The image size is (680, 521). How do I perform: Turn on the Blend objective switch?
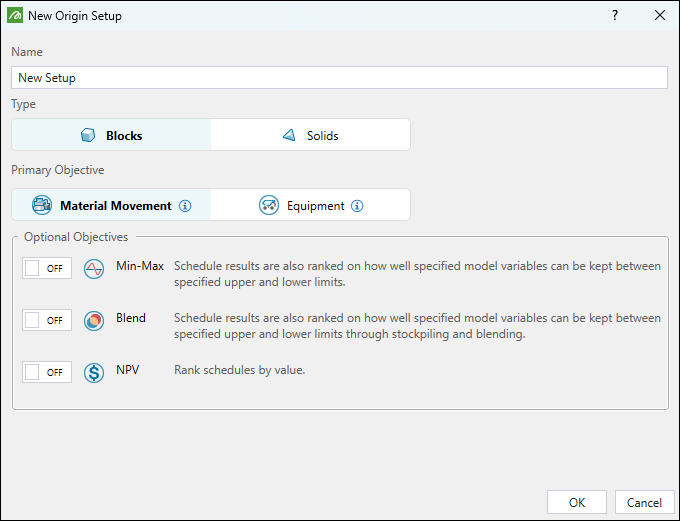[x=47, y=320]
